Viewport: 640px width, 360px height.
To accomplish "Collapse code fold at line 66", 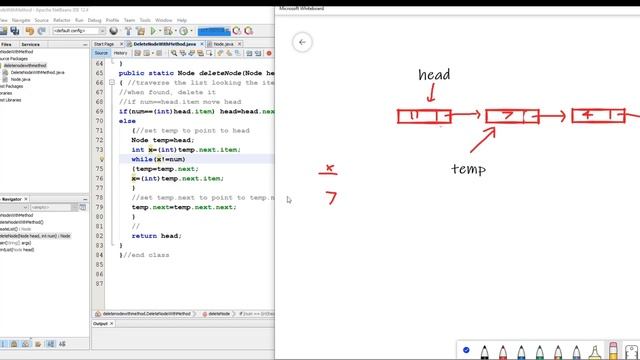I will (111, 82).
